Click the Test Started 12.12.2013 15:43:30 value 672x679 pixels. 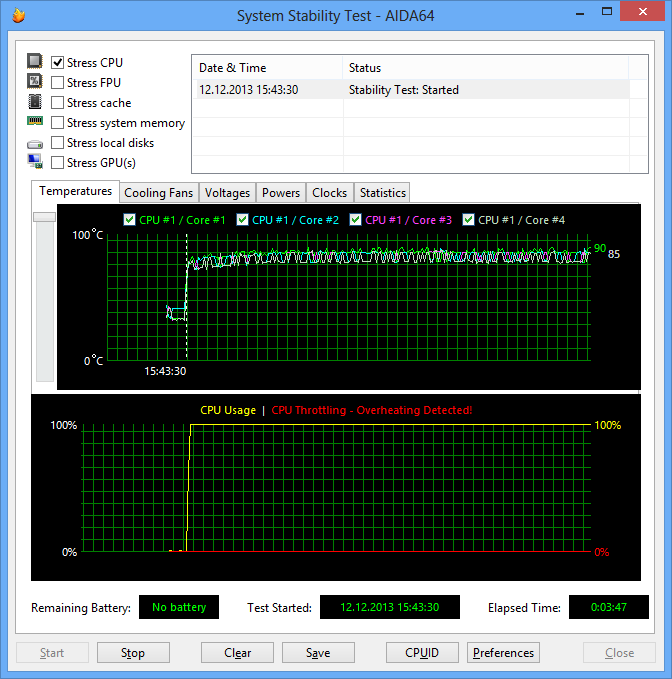(390, 607)
